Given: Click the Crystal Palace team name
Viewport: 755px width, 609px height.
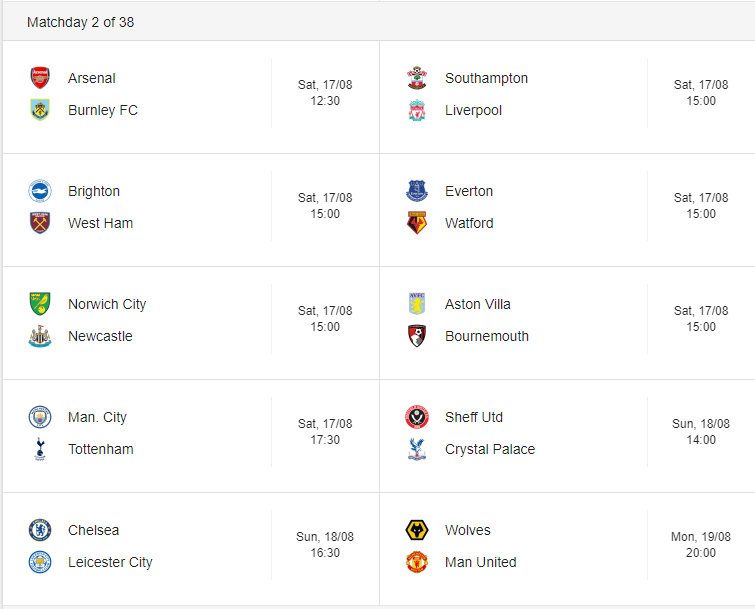Looking at the screenshot, I should pos(490,449).
